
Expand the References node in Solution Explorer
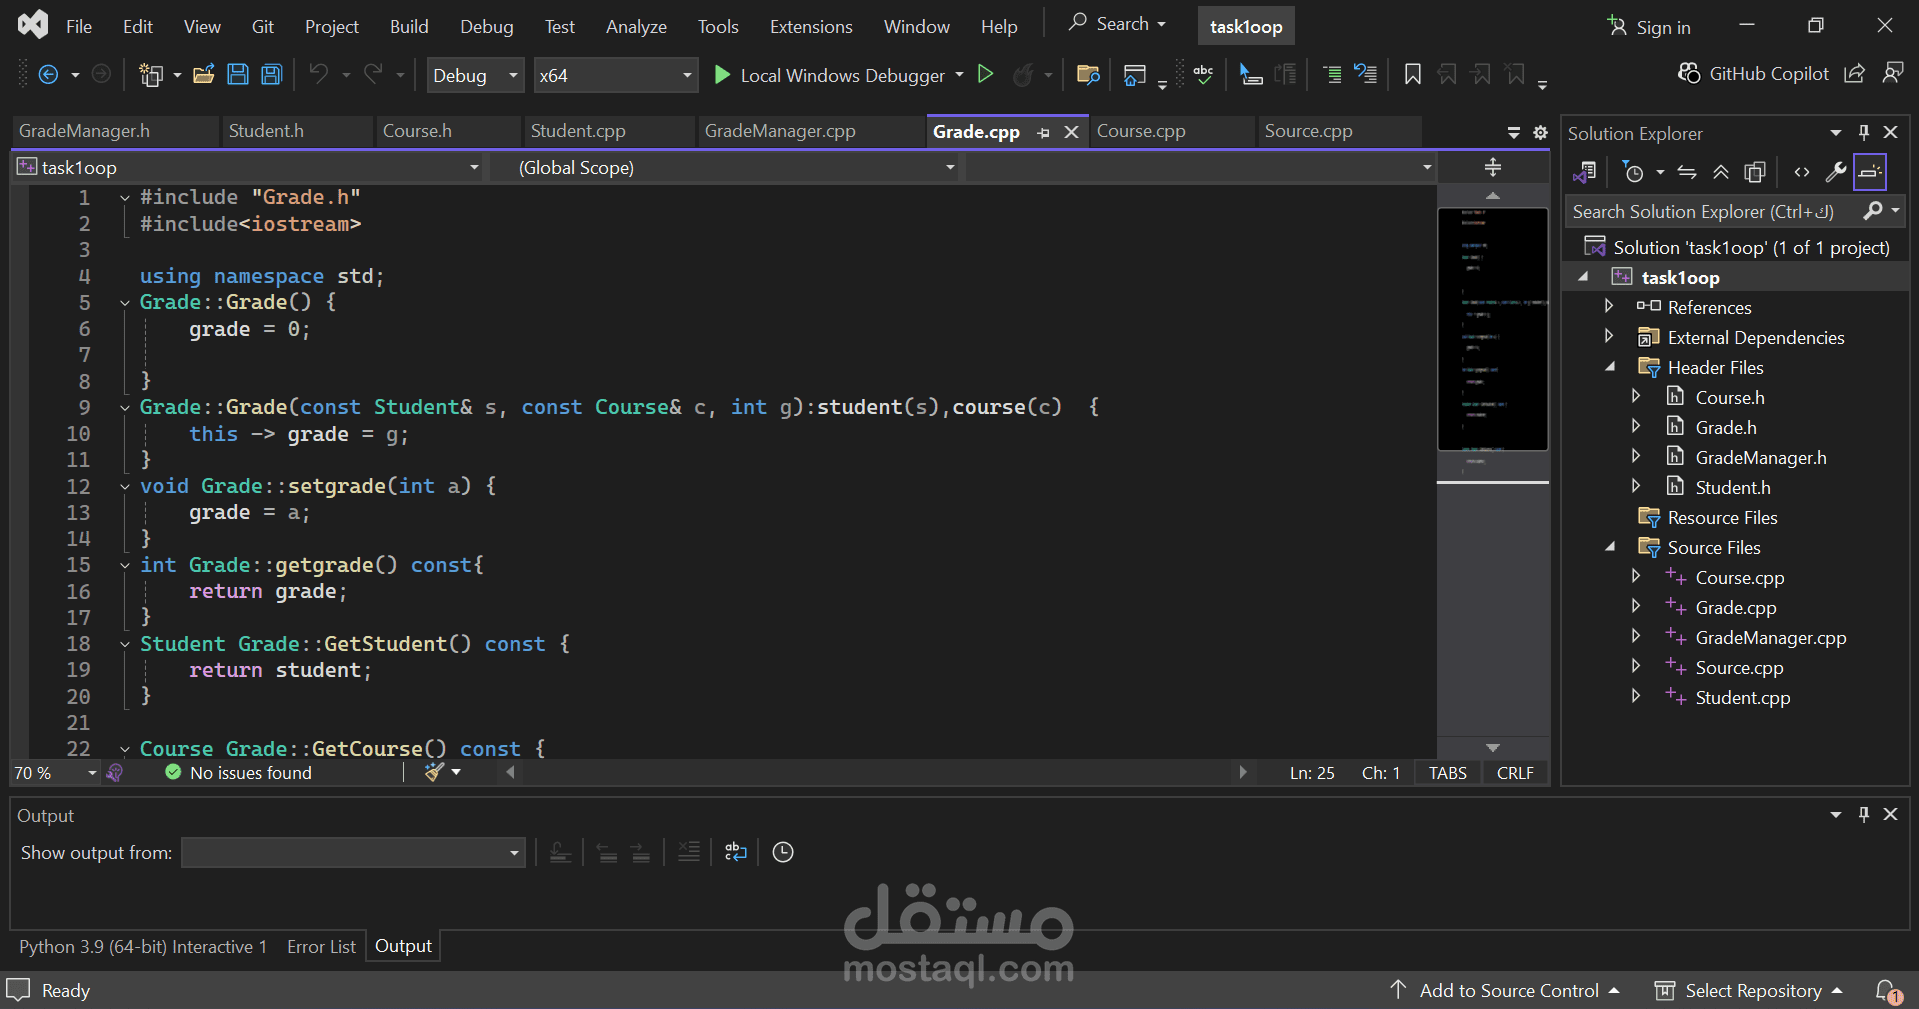click(1609, 306)
